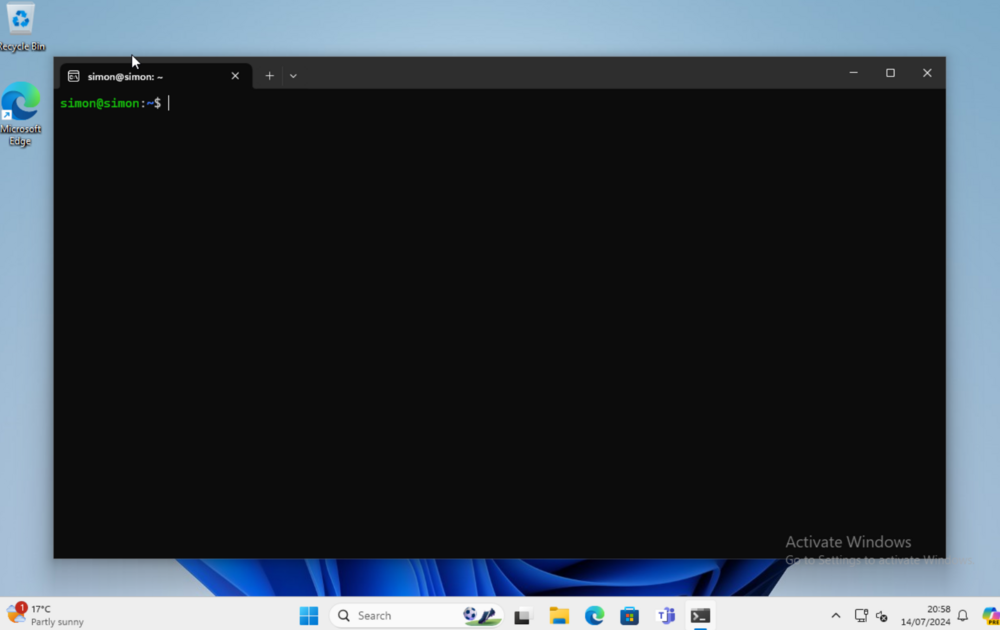
Task: Select the simon@simon: ~ terminal tab
Action: pyautogui.click(x=156, y=76)
